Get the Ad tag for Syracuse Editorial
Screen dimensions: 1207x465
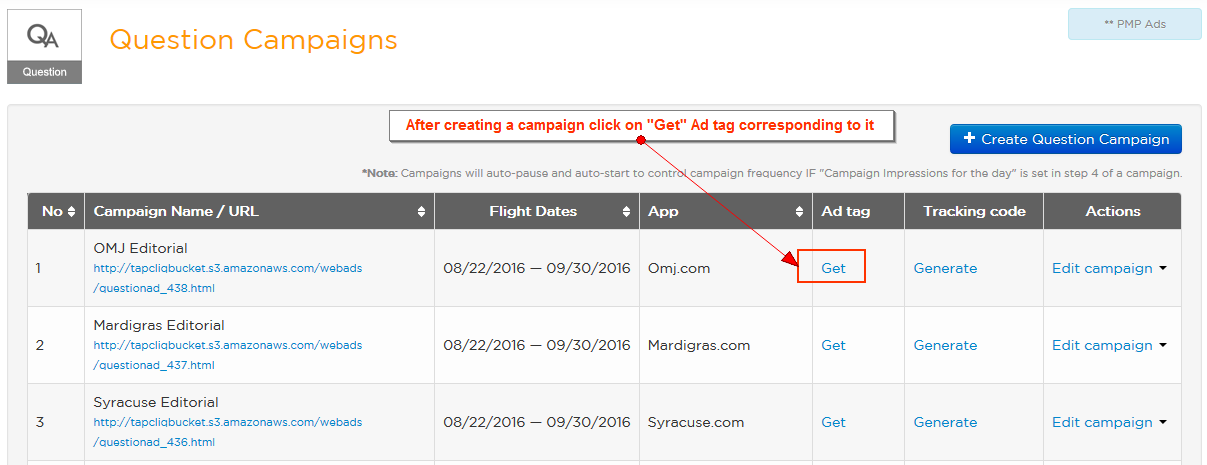click(x=833, y=422)
